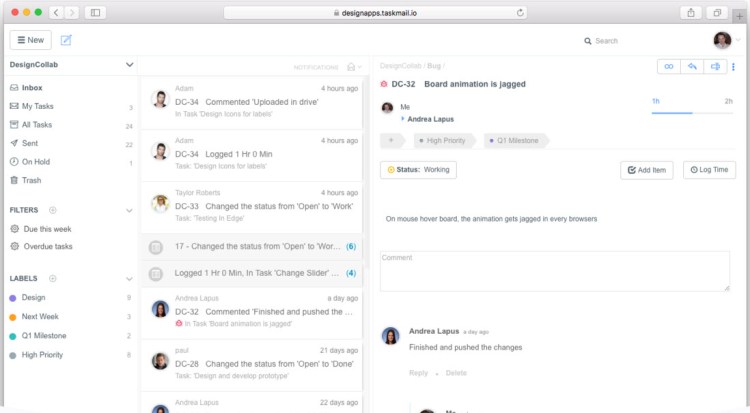The height and width of the screenshot is (413, 750).
Task: Click the gear icon for Overdue tasks
Action: tap(15, 246)
